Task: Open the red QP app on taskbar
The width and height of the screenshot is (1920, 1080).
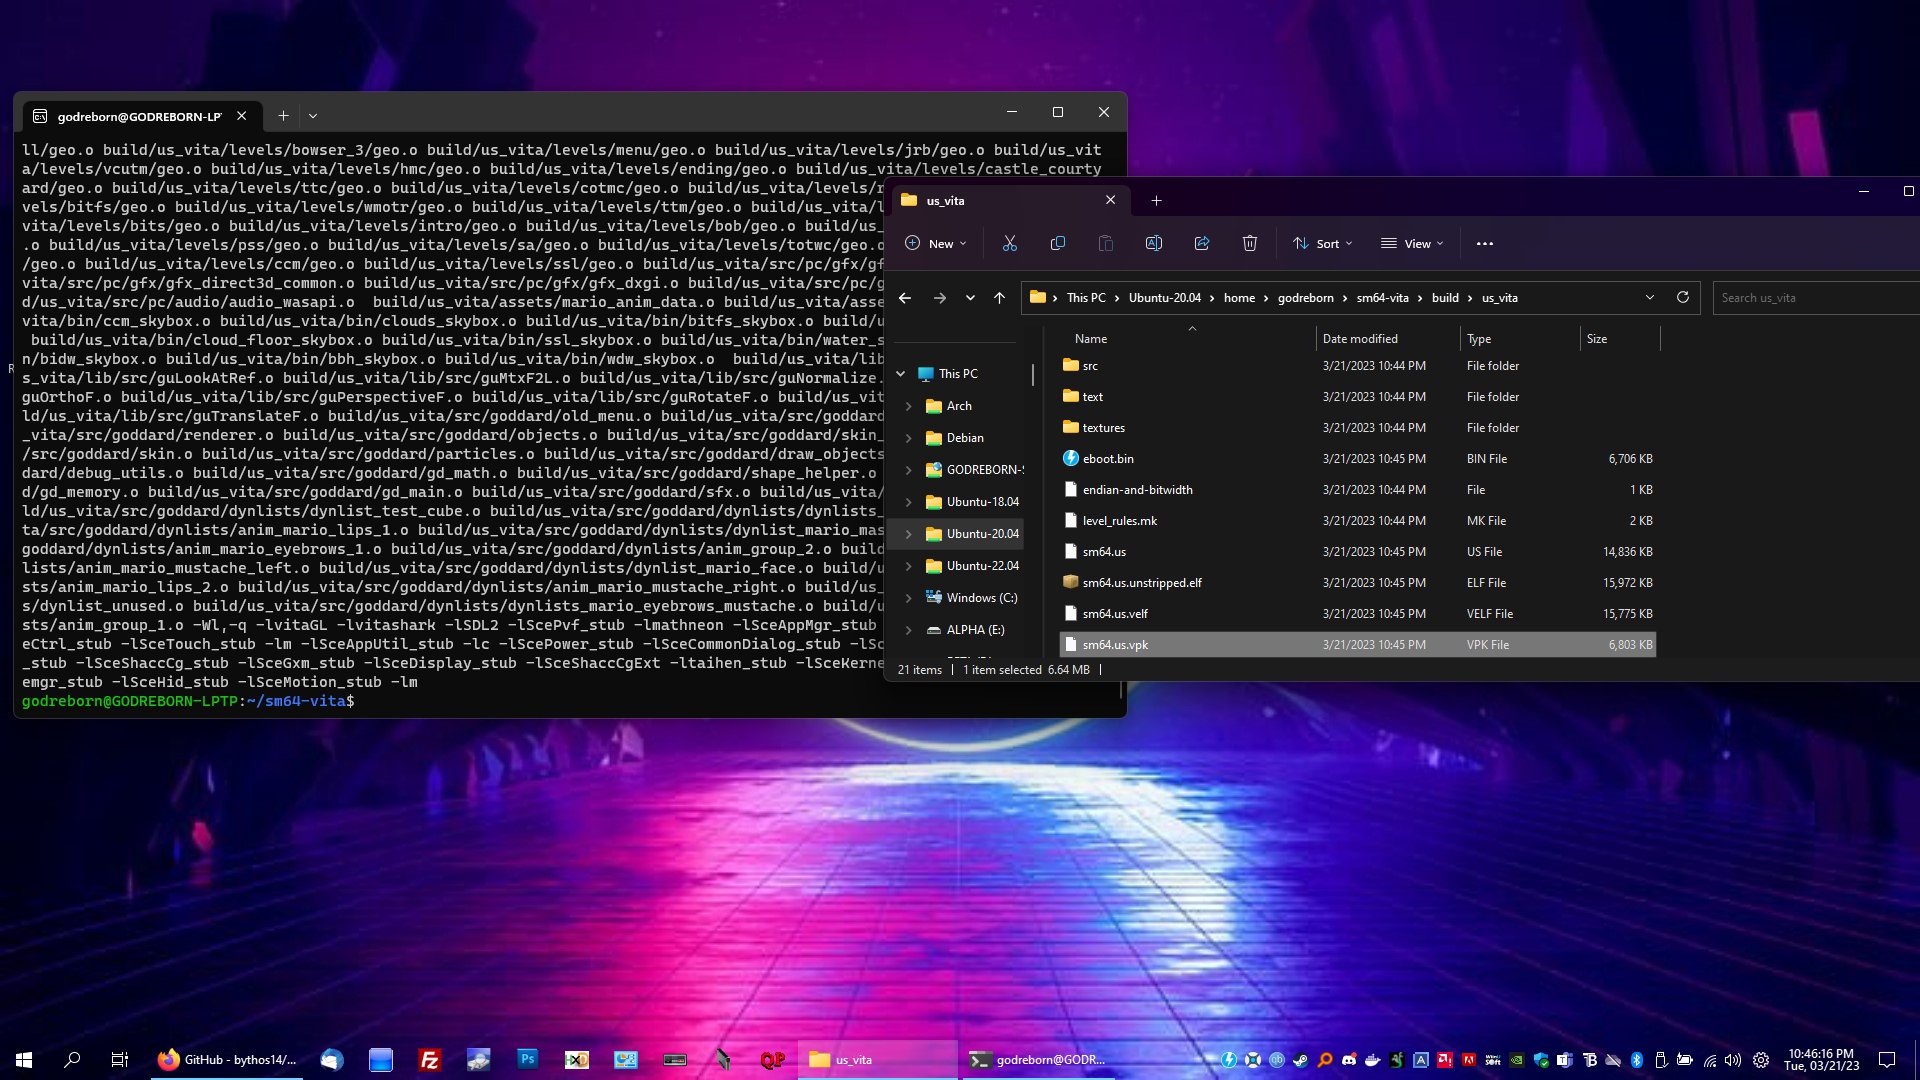Action: coord(773,1060)
